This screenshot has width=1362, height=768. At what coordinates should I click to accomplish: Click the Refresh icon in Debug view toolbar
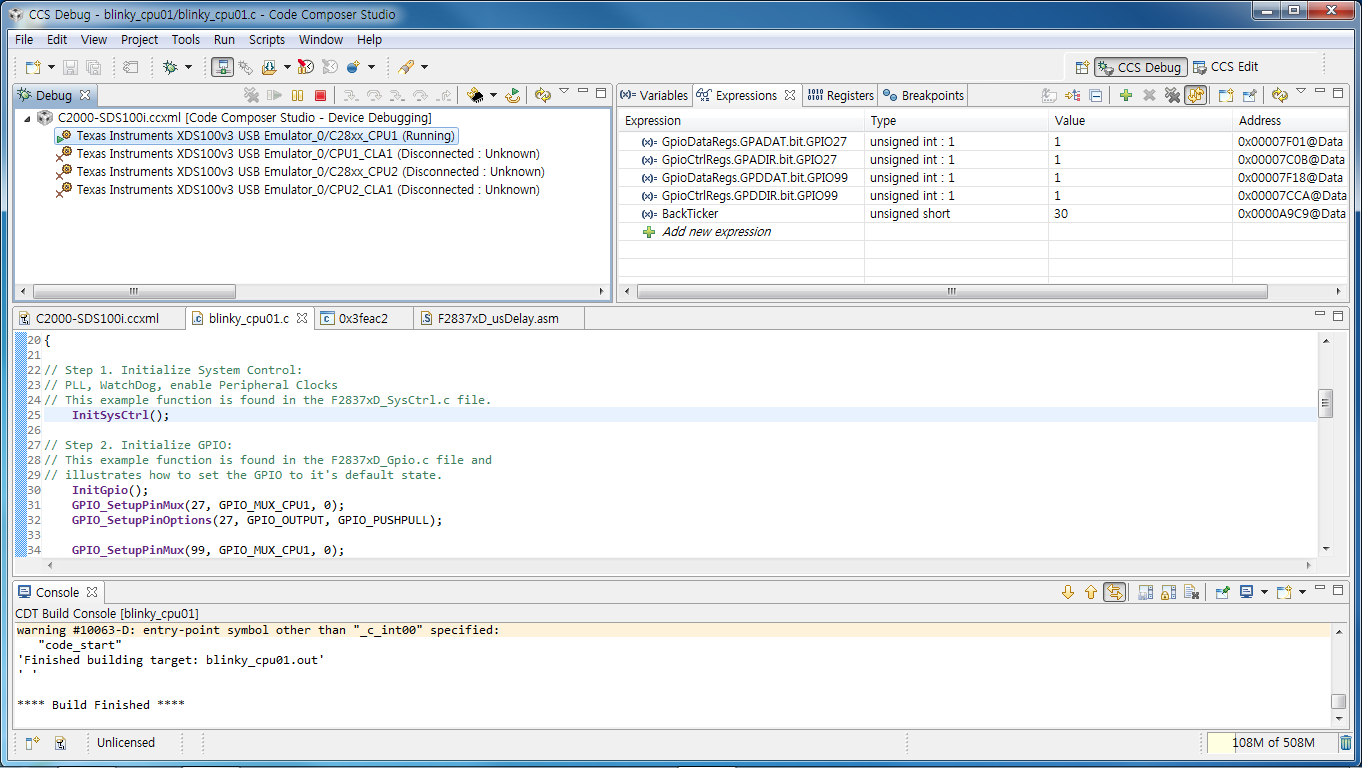(543, 95)
